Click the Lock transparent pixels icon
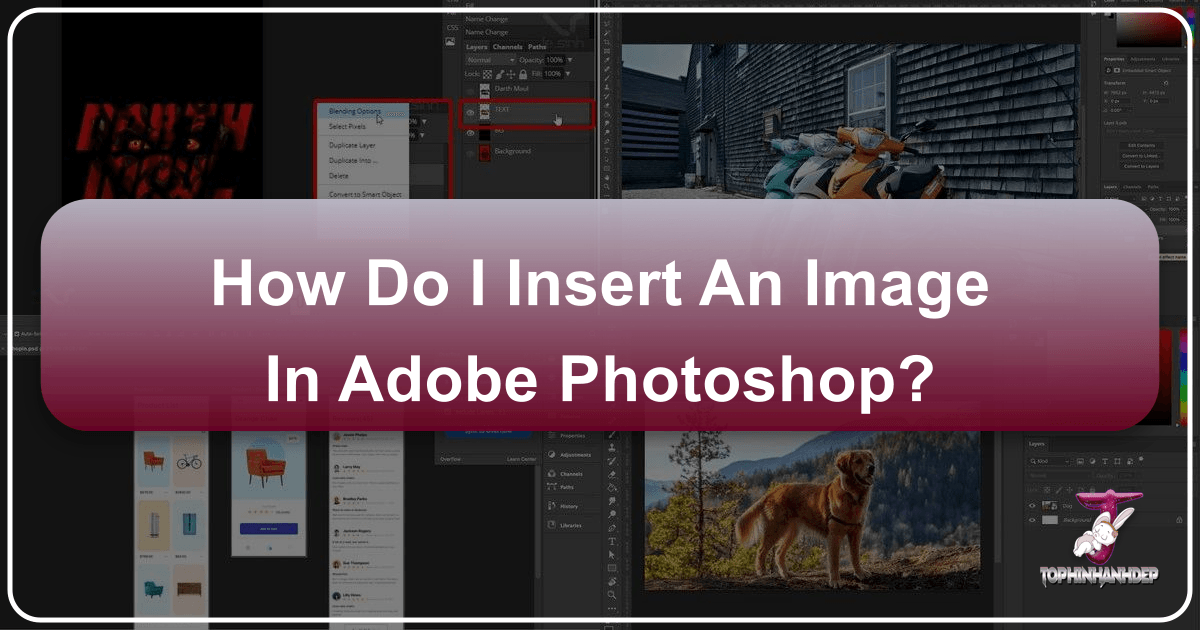 [486, 74]
